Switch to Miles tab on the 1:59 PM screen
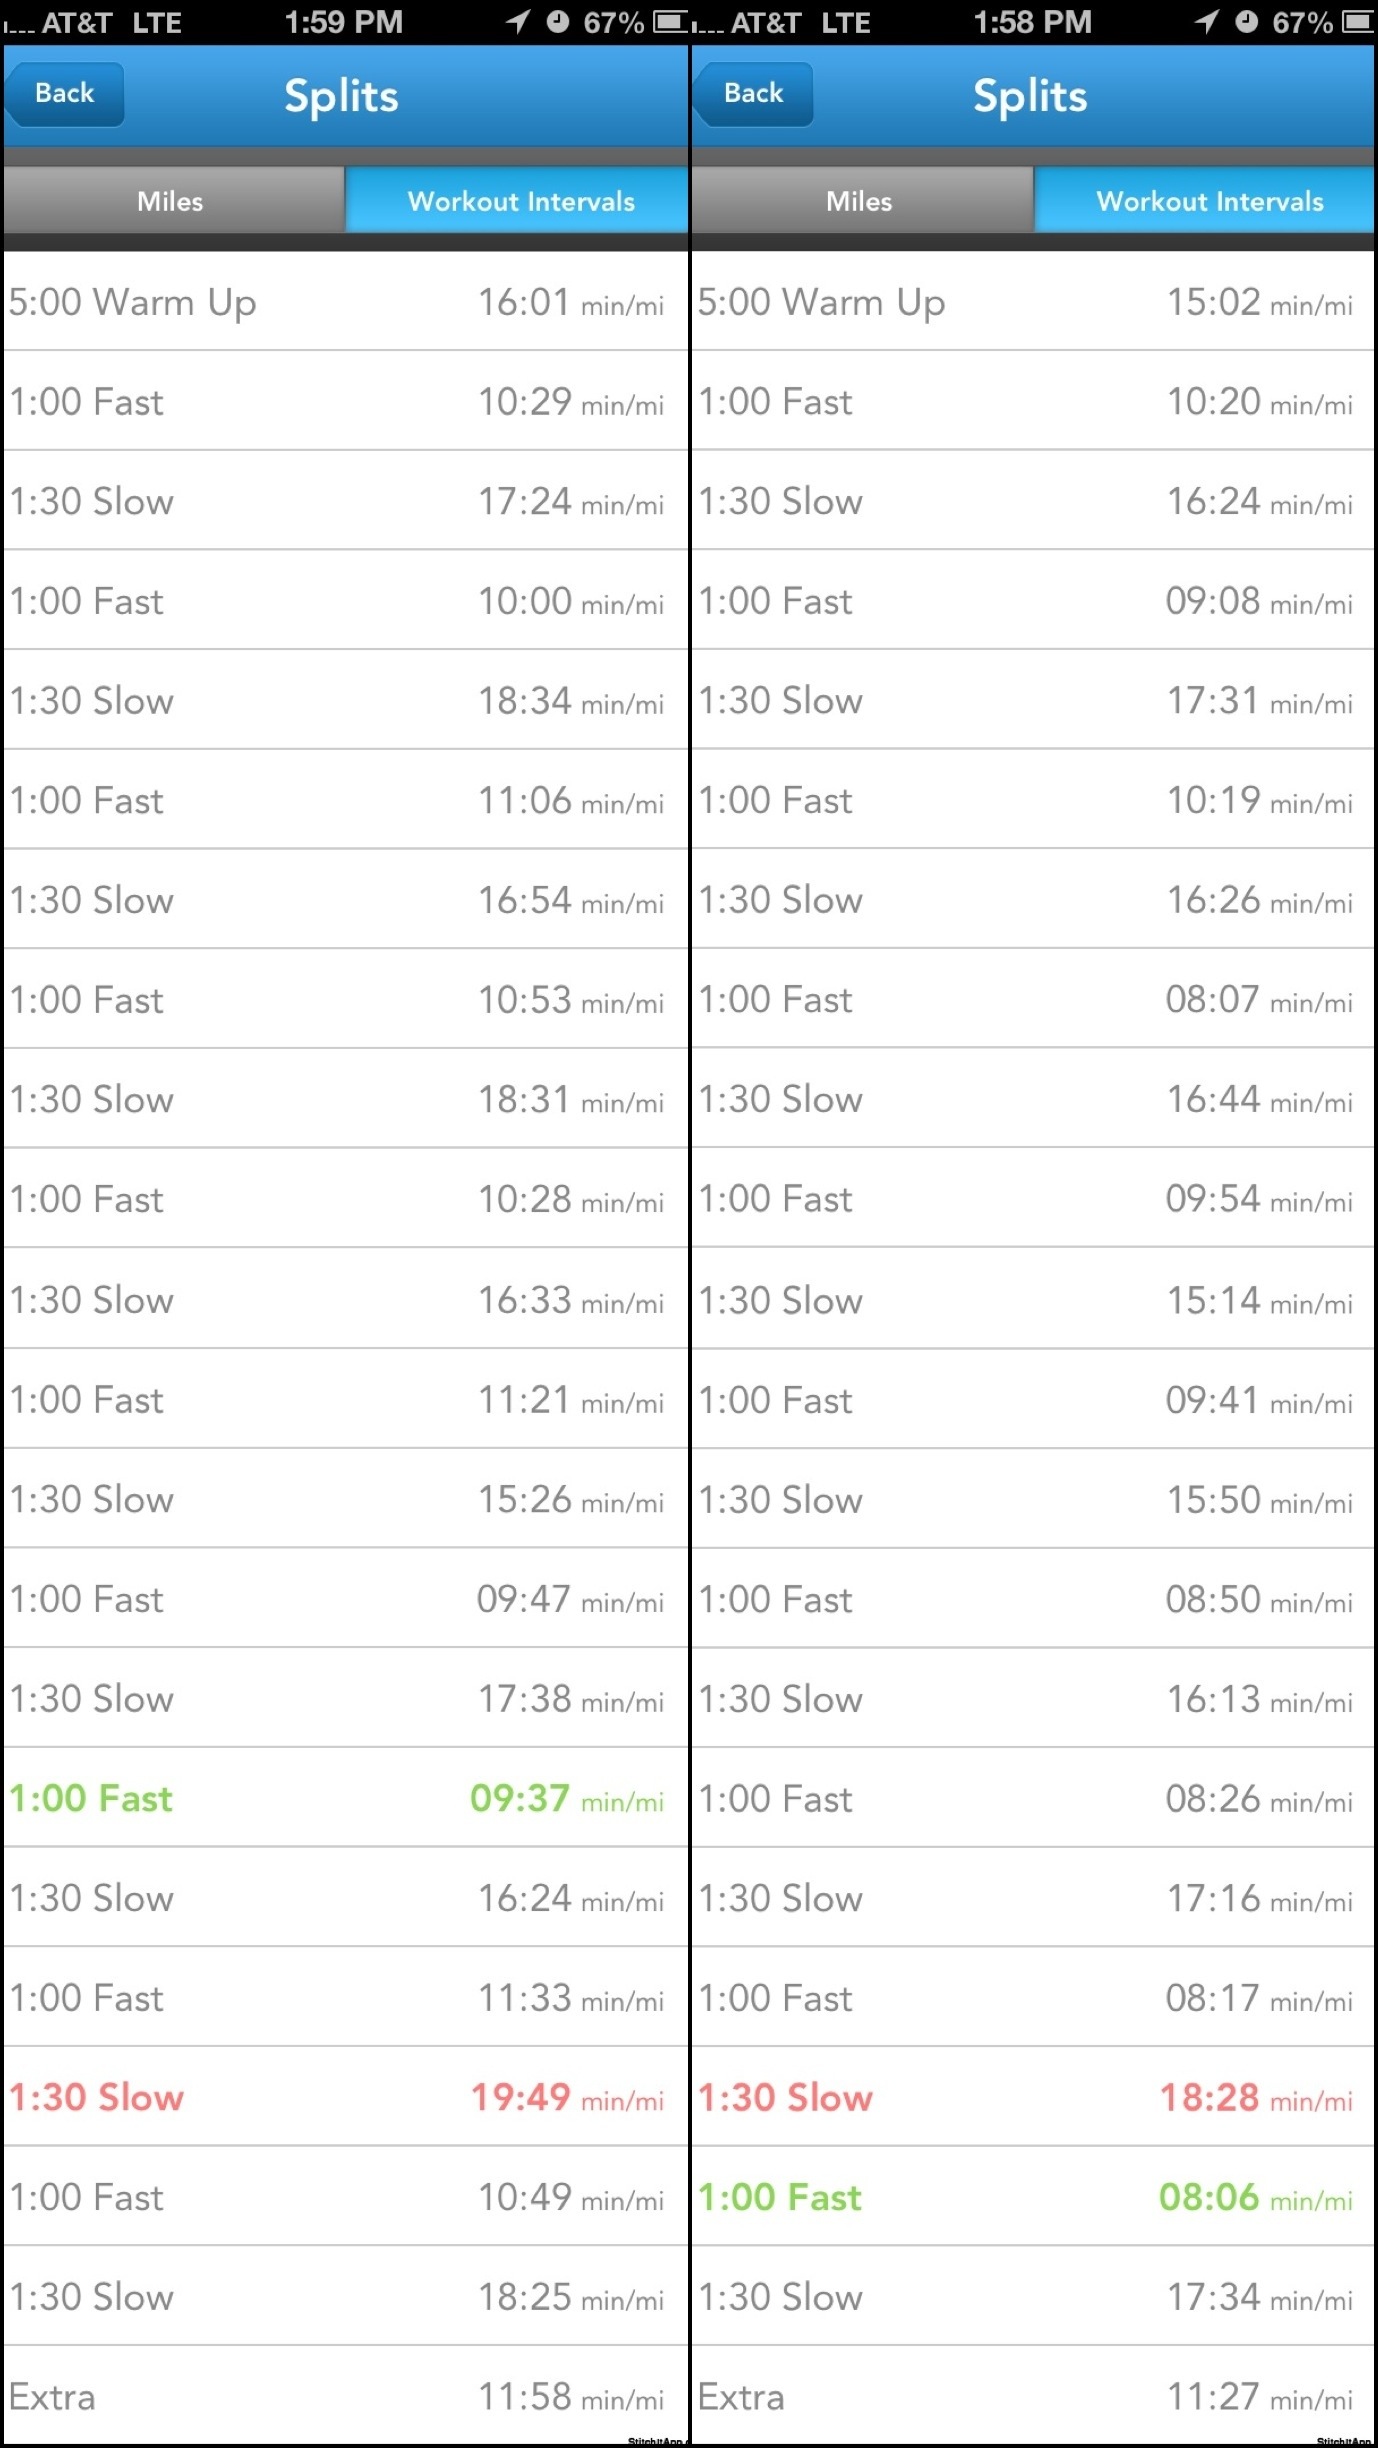The width and height of the screenshot is (1378, 2448). click(171, 201)
